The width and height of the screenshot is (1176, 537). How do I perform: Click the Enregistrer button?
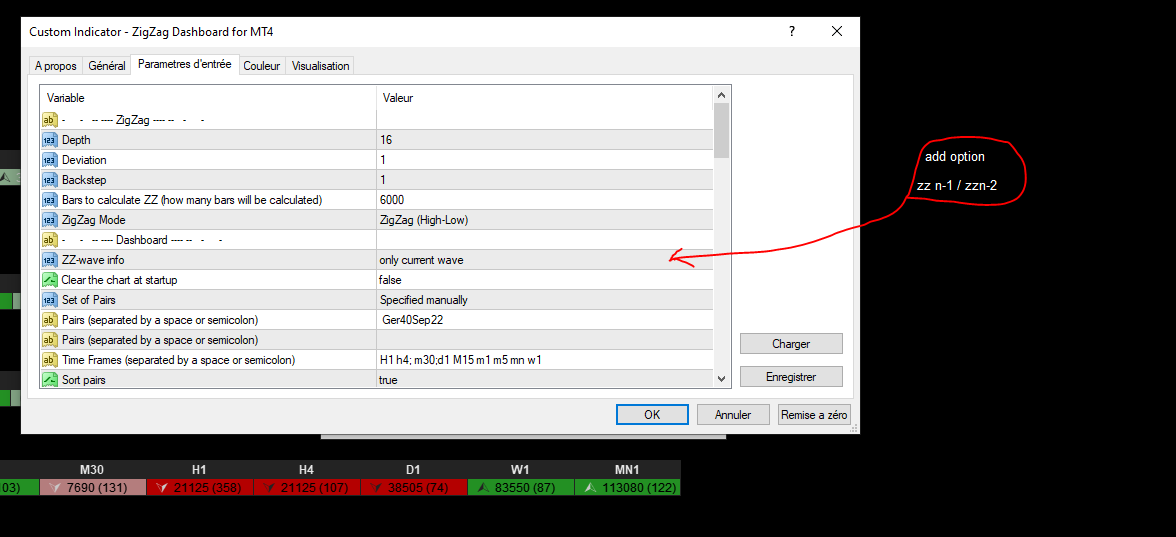[791, 376]
